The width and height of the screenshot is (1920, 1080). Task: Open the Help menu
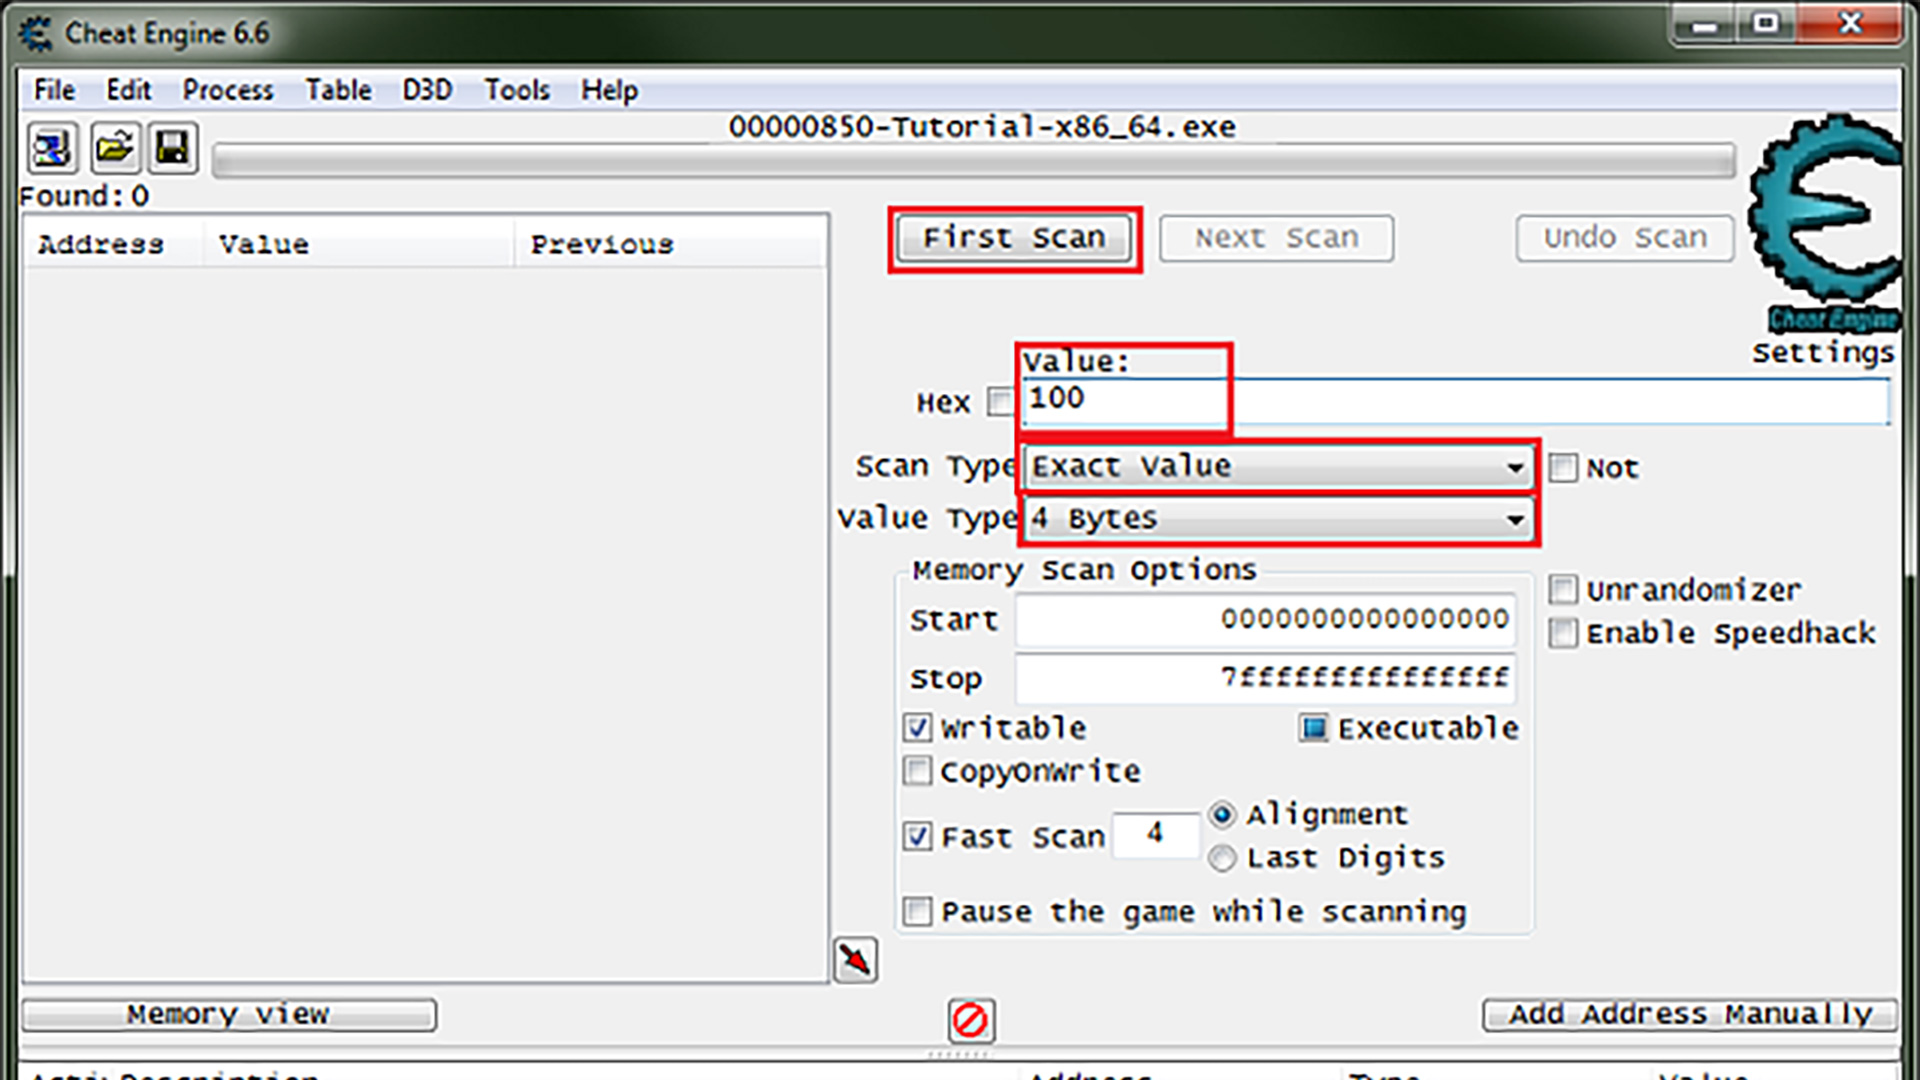(609, 90)
